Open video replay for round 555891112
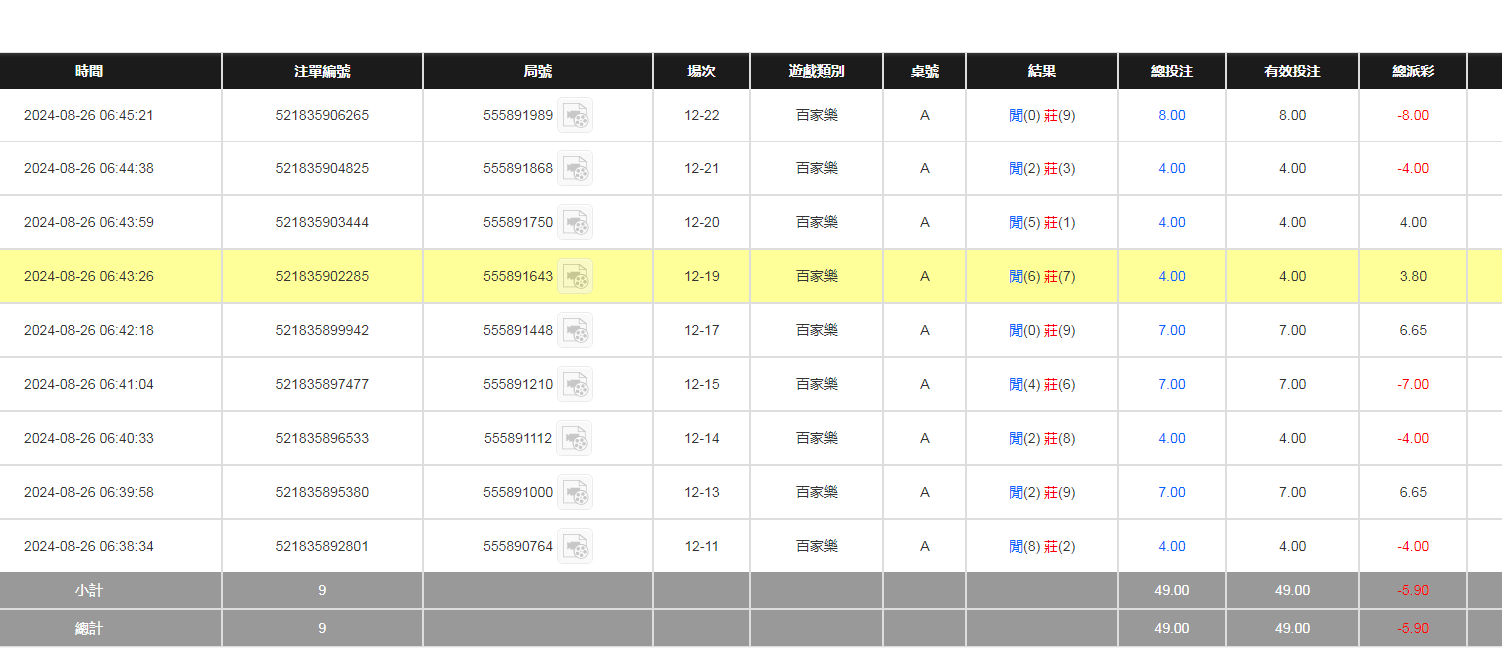 pos(574,439)
